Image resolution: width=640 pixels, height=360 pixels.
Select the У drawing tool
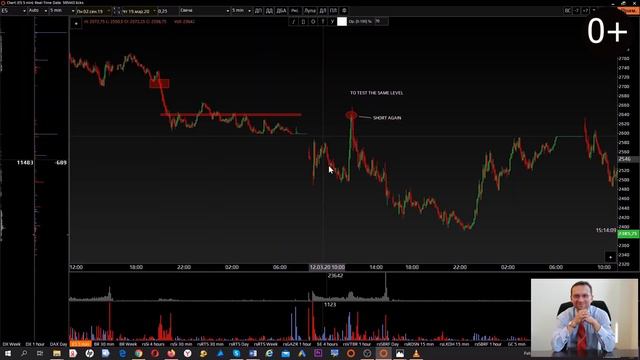click(x=332, y=21)
